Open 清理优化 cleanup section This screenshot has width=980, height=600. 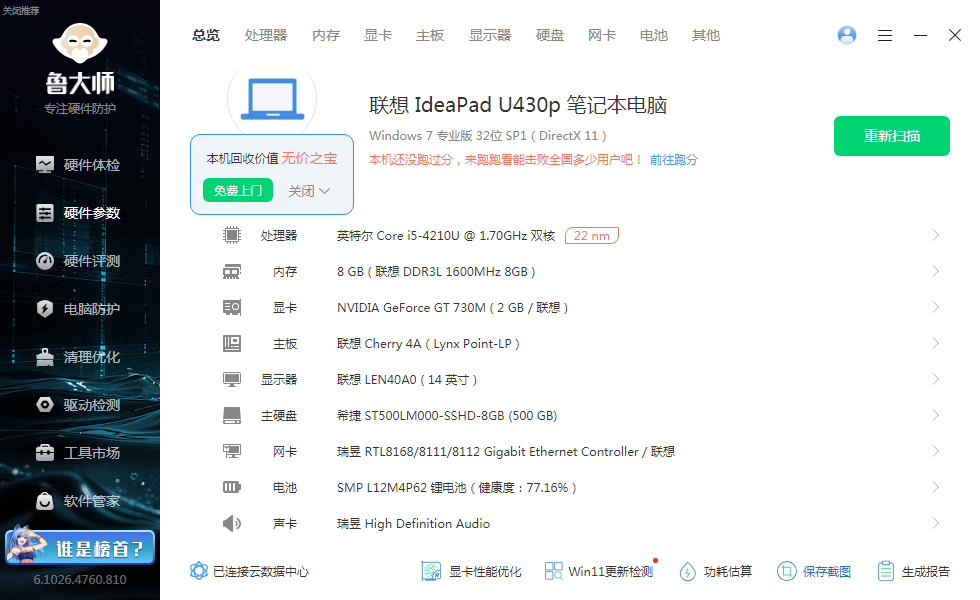78,357
